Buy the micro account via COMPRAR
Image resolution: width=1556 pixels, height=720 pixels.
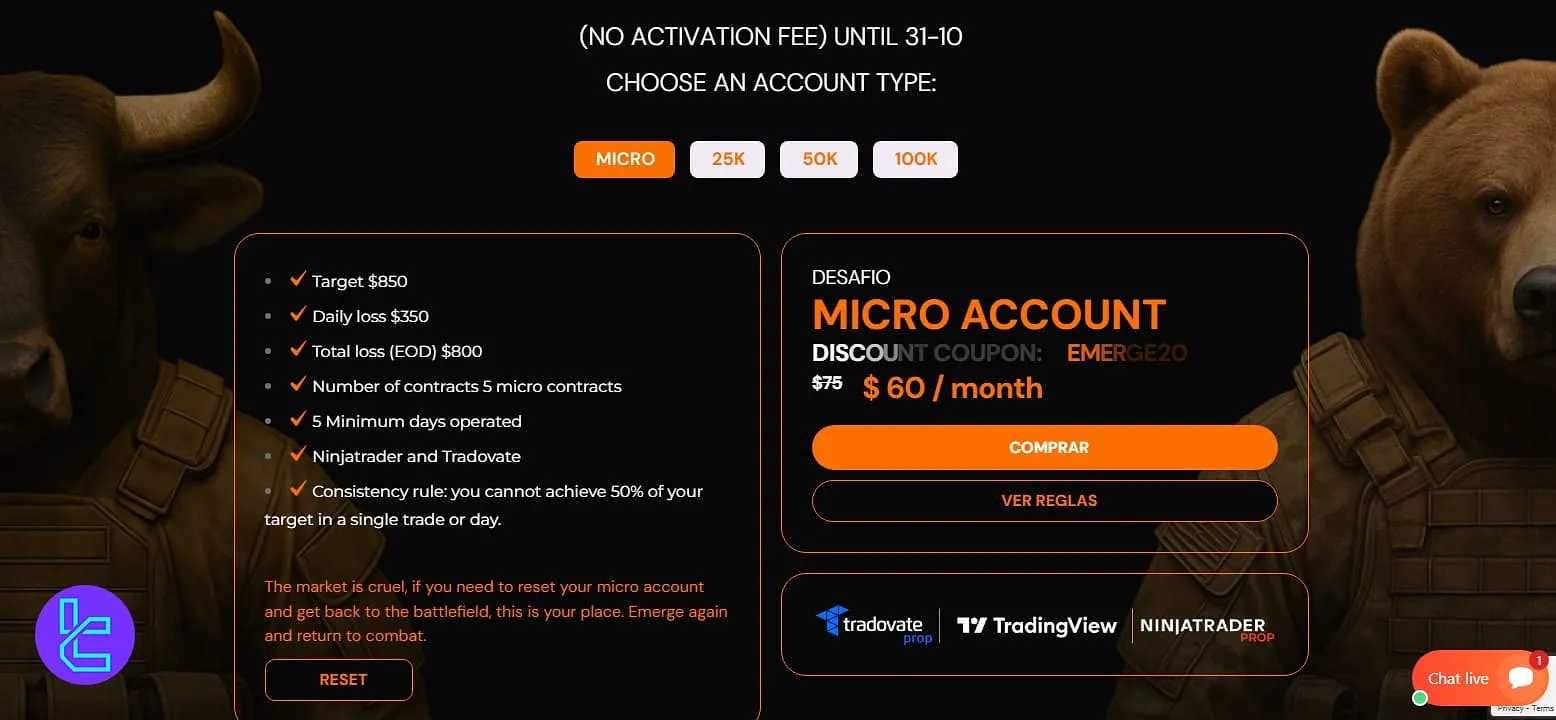click(1045, 447)
